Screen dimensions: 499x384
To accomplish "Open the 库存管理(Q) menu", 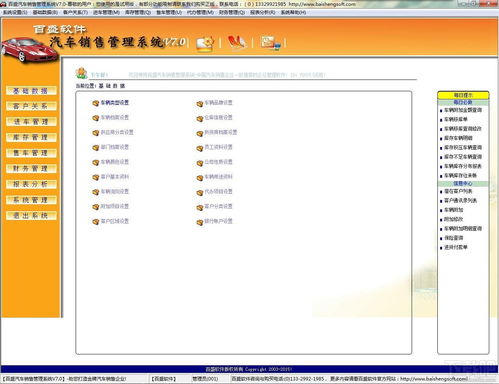I will [x=138, y=12].
